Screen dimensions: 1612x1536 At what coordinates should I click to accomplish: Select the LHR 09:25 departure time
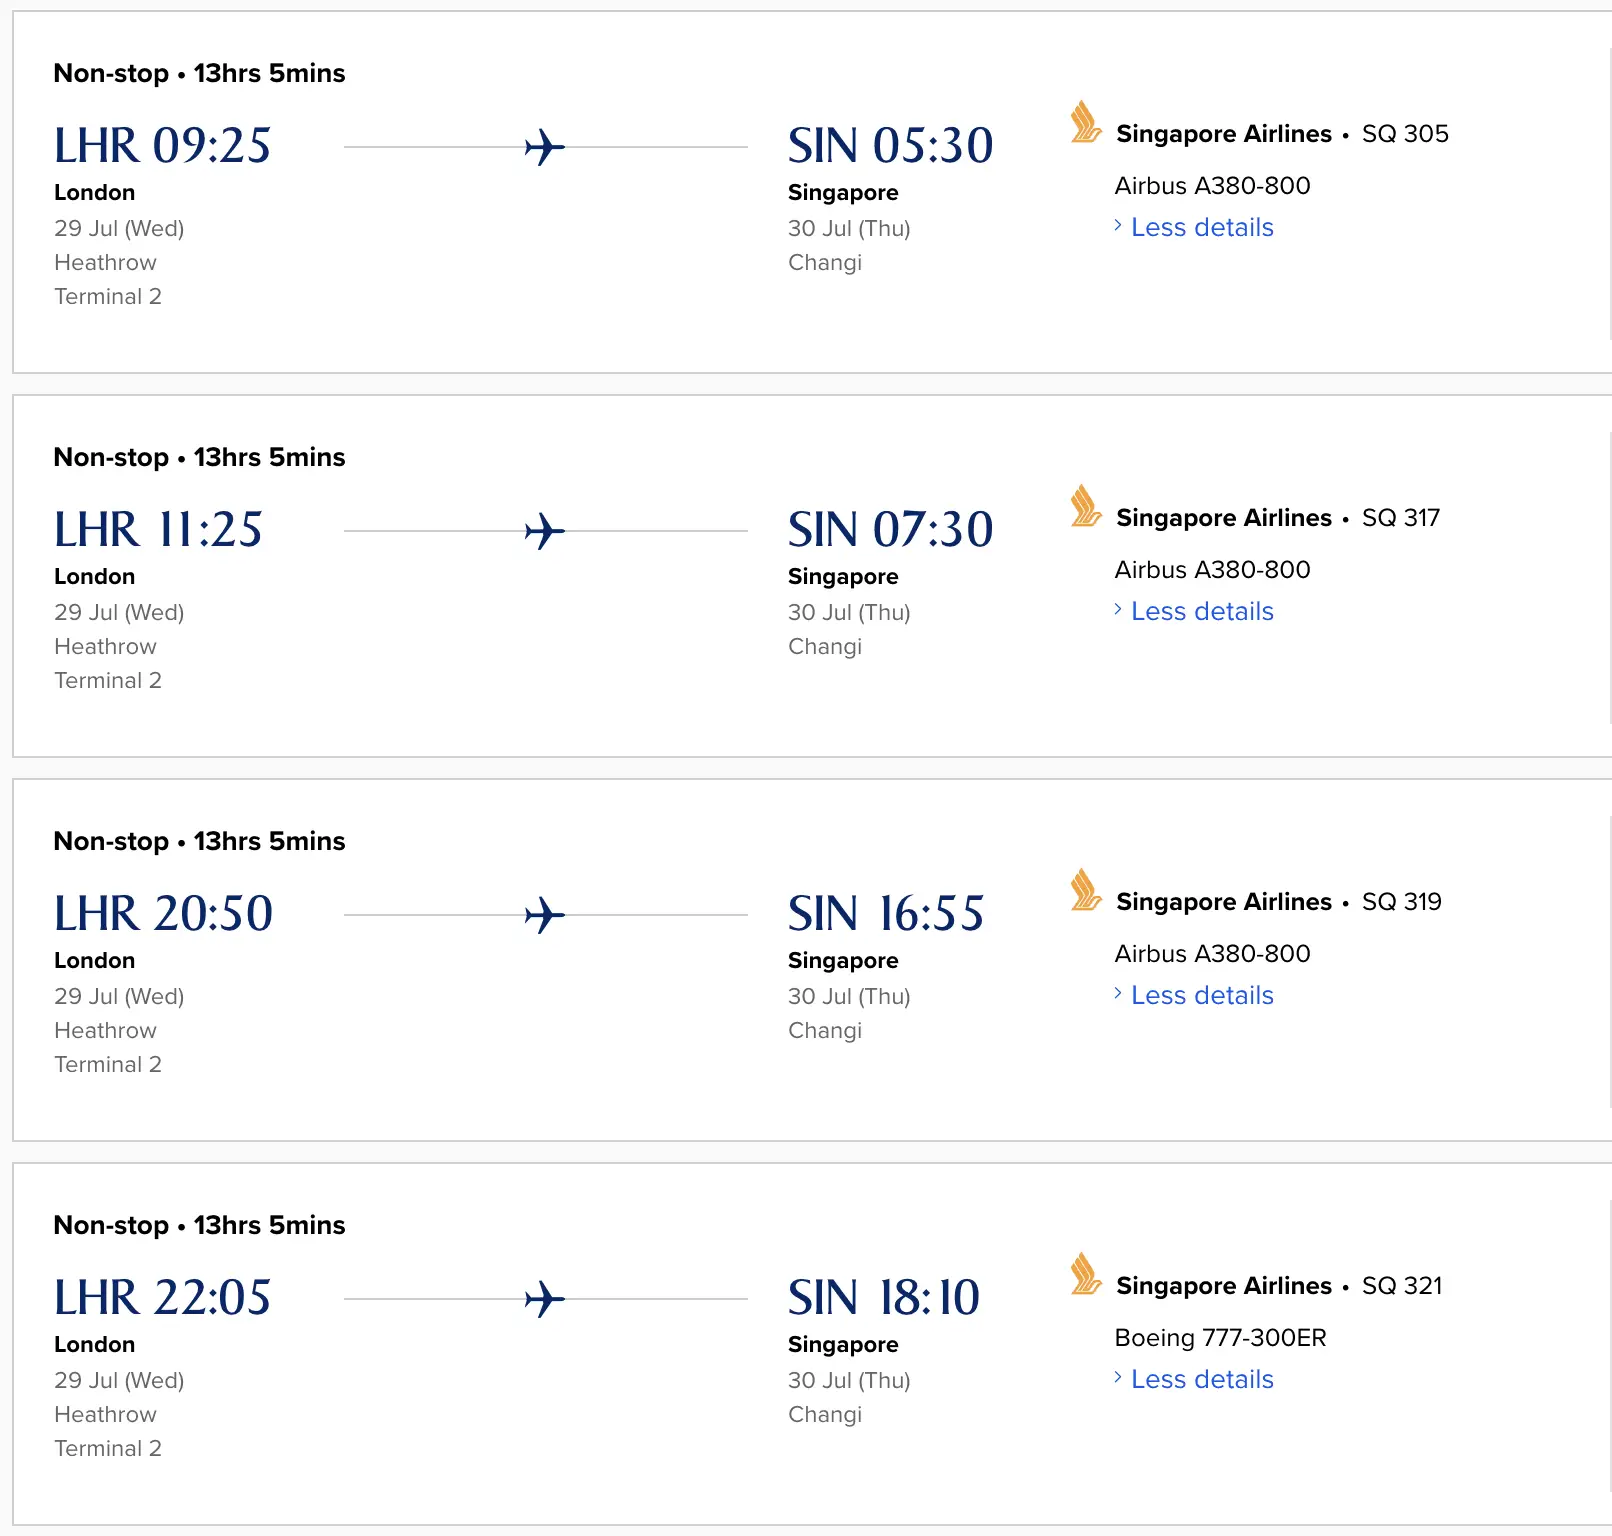(163, 146)
